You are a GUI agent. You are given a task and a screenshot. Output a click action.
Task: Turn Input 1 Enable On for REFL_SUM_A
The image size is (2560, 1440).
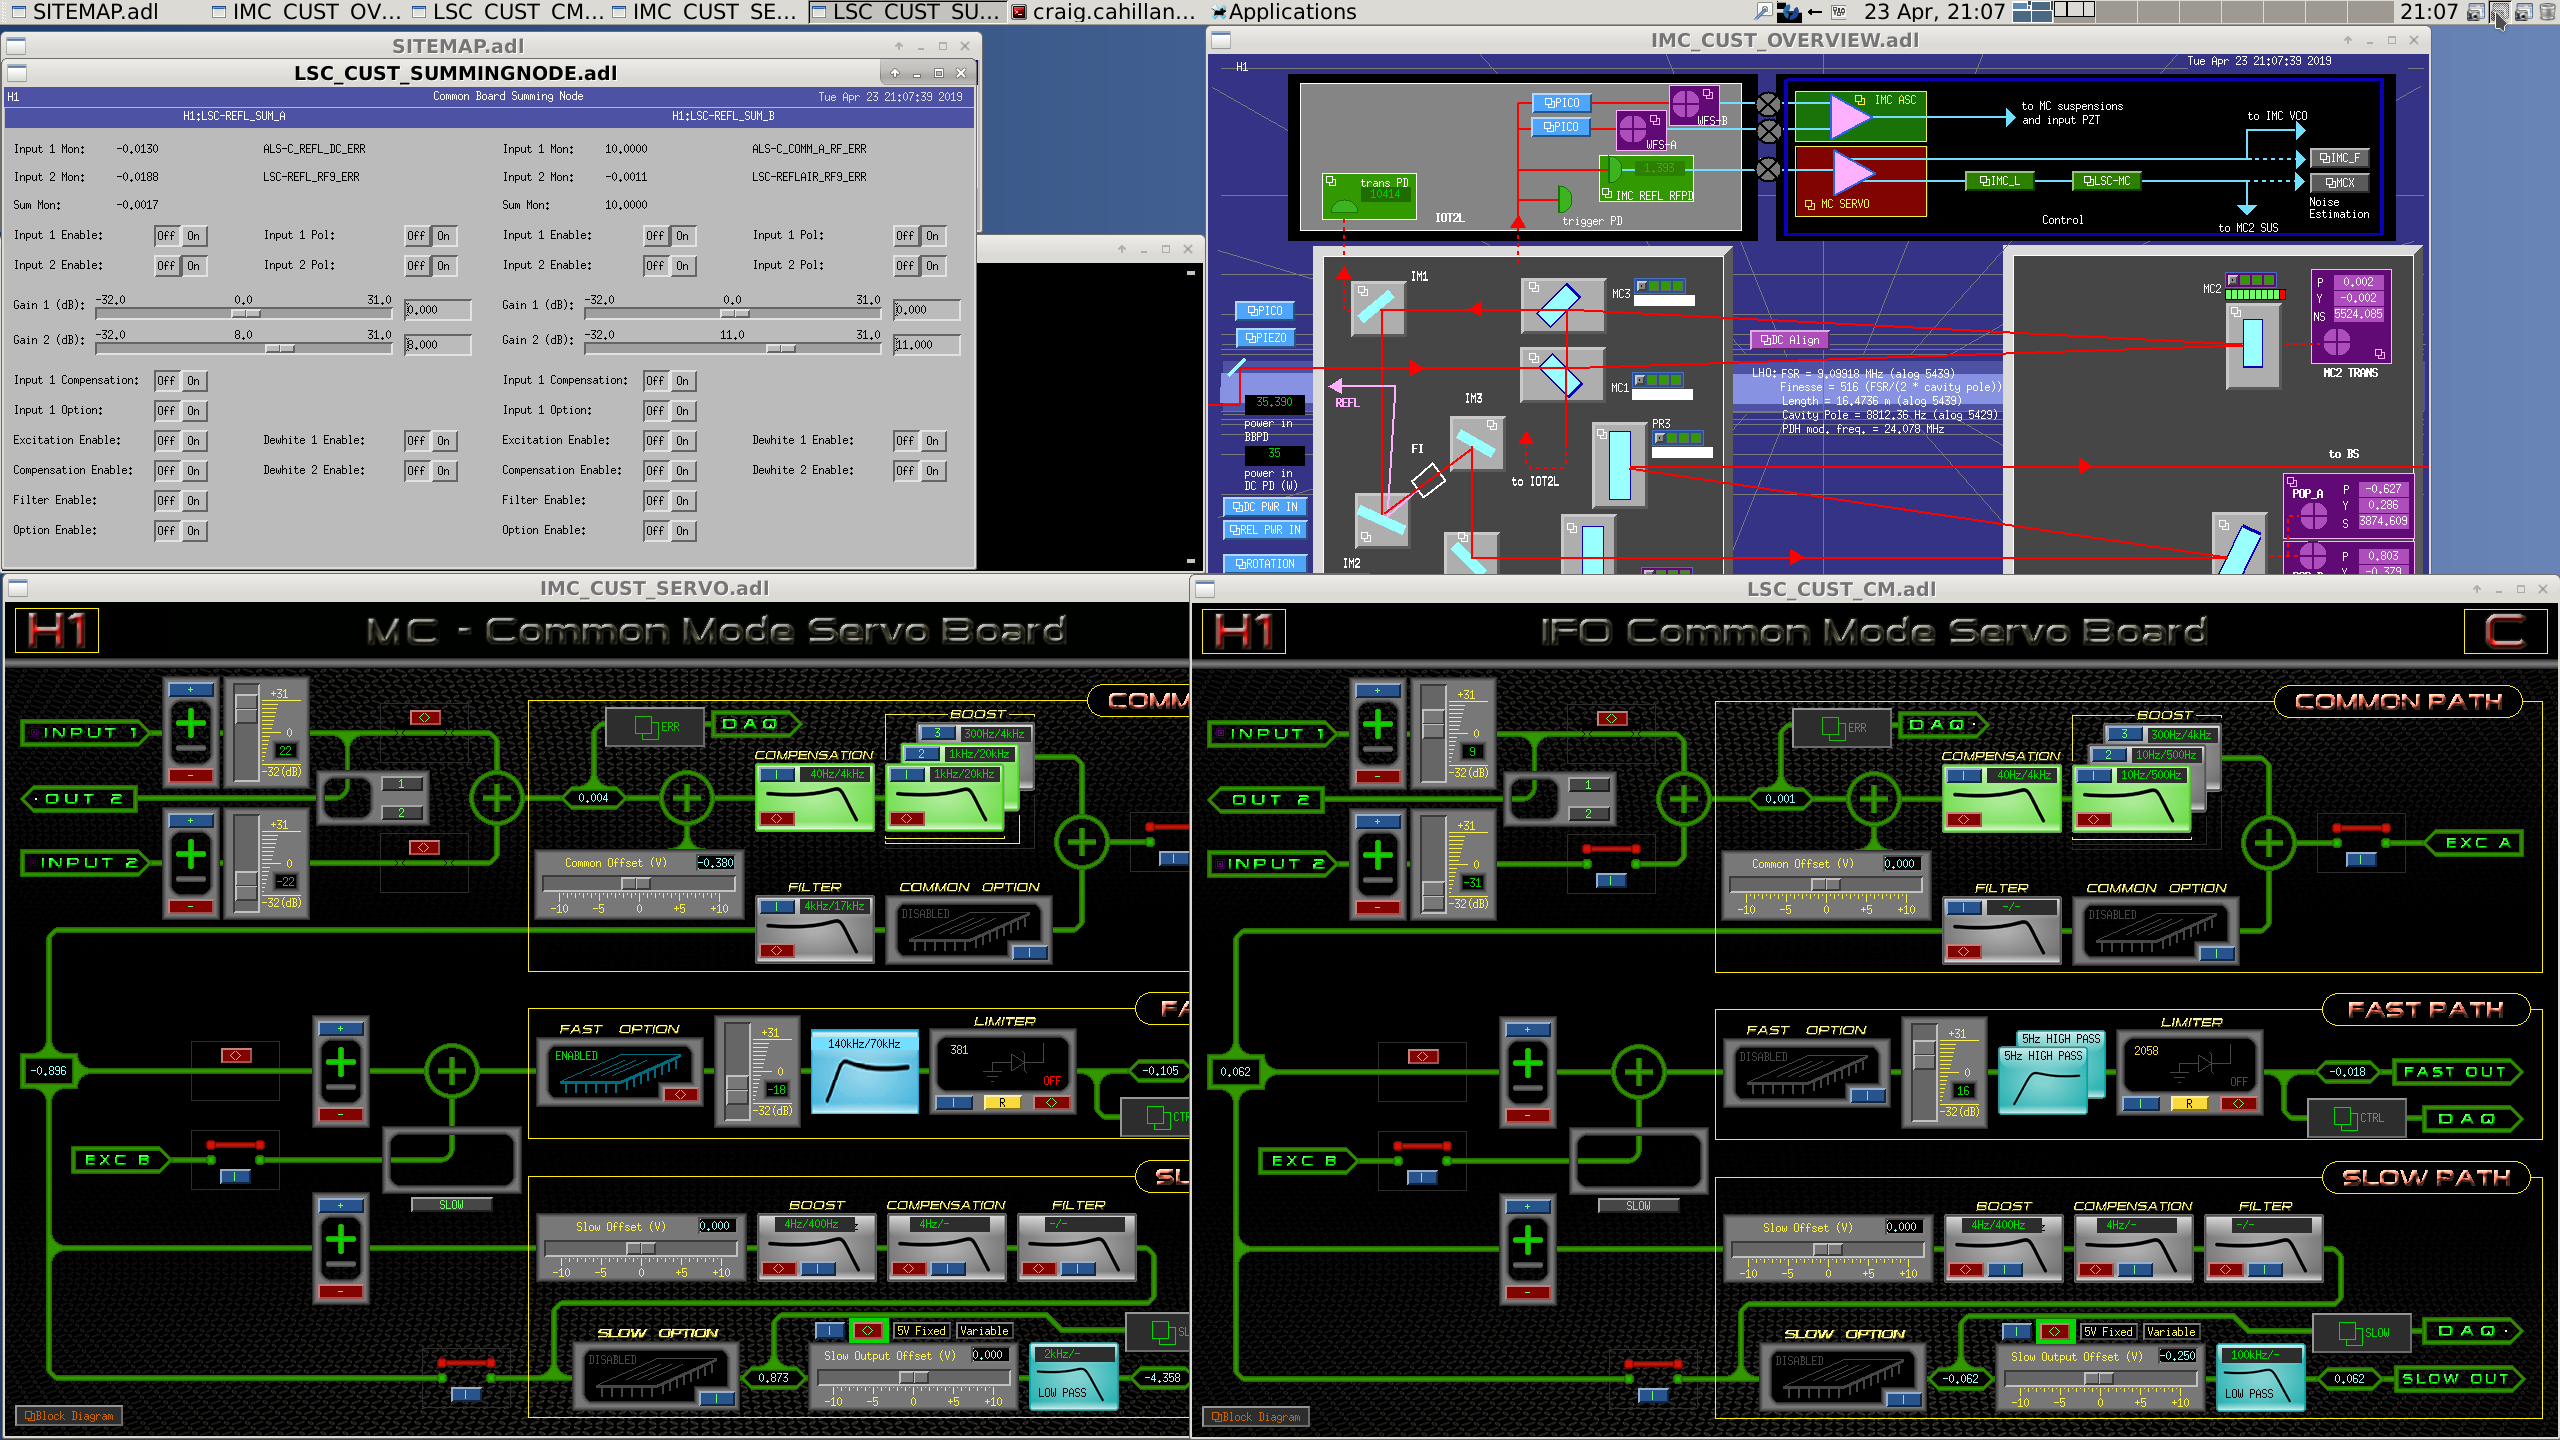point(193,236)
